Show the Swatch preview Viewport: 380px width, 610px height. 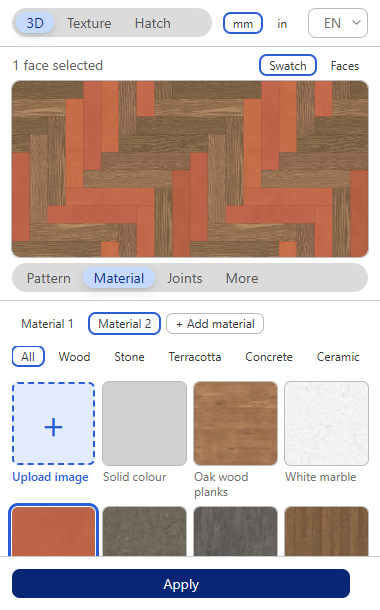(287, 65)
